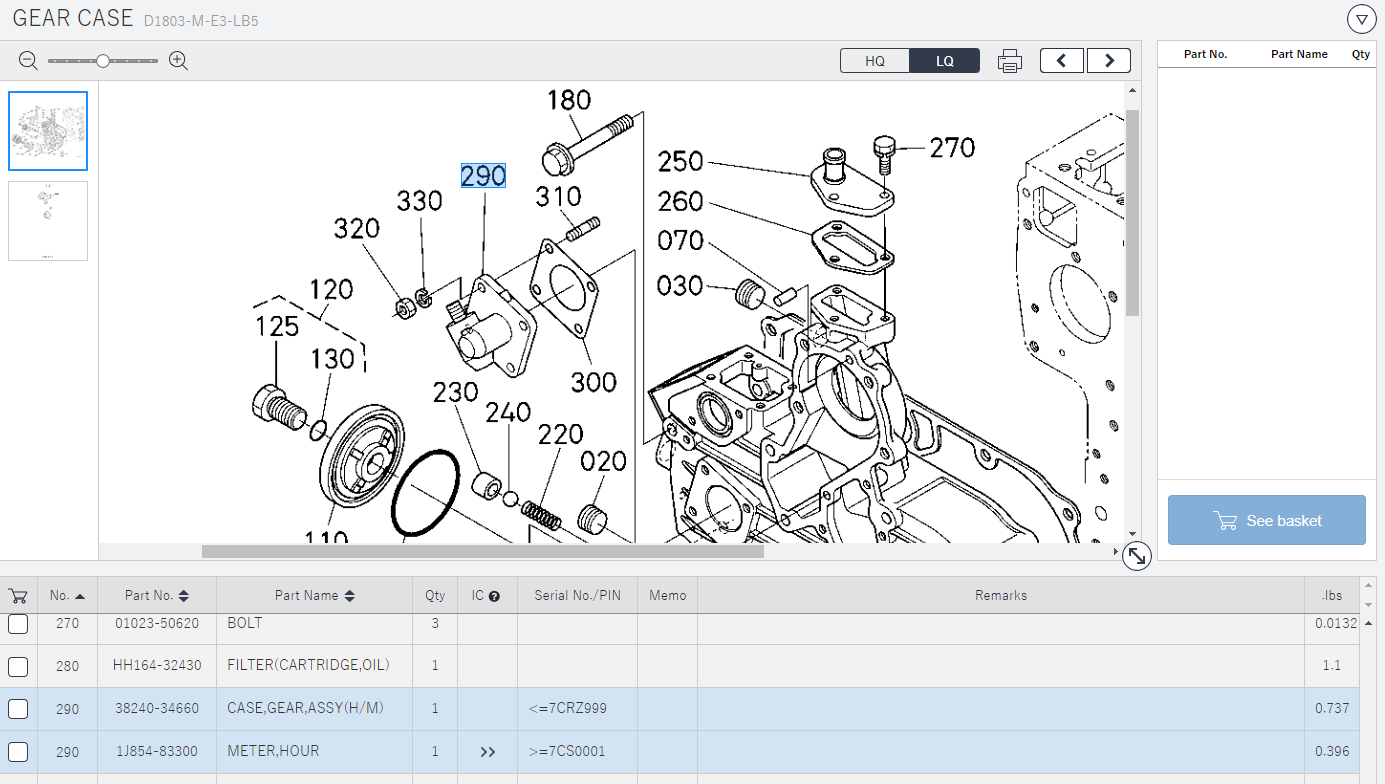Click the See basket button
This screenshot has height=784, width=1385.
(x=1266, y=520)
